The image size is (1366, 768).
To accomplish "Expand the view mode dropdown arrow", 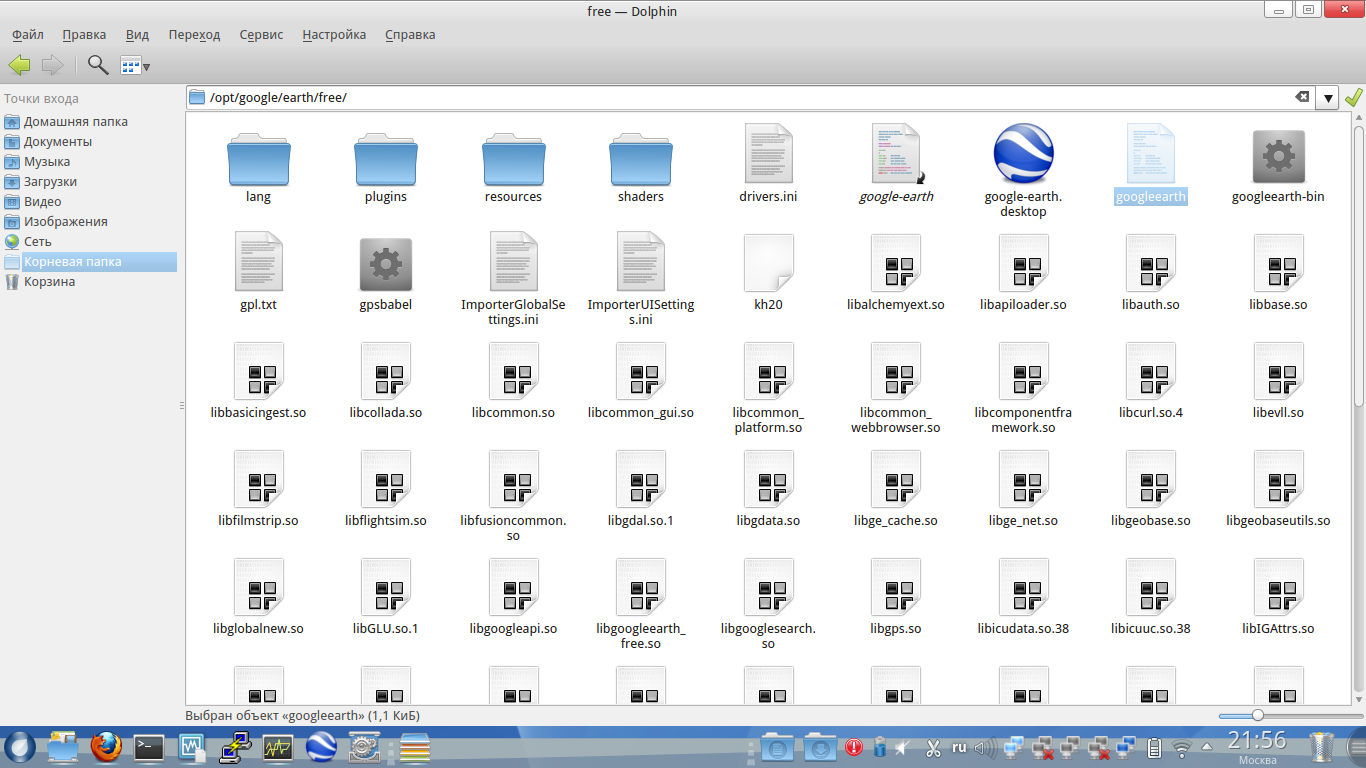I will point(147,67).
